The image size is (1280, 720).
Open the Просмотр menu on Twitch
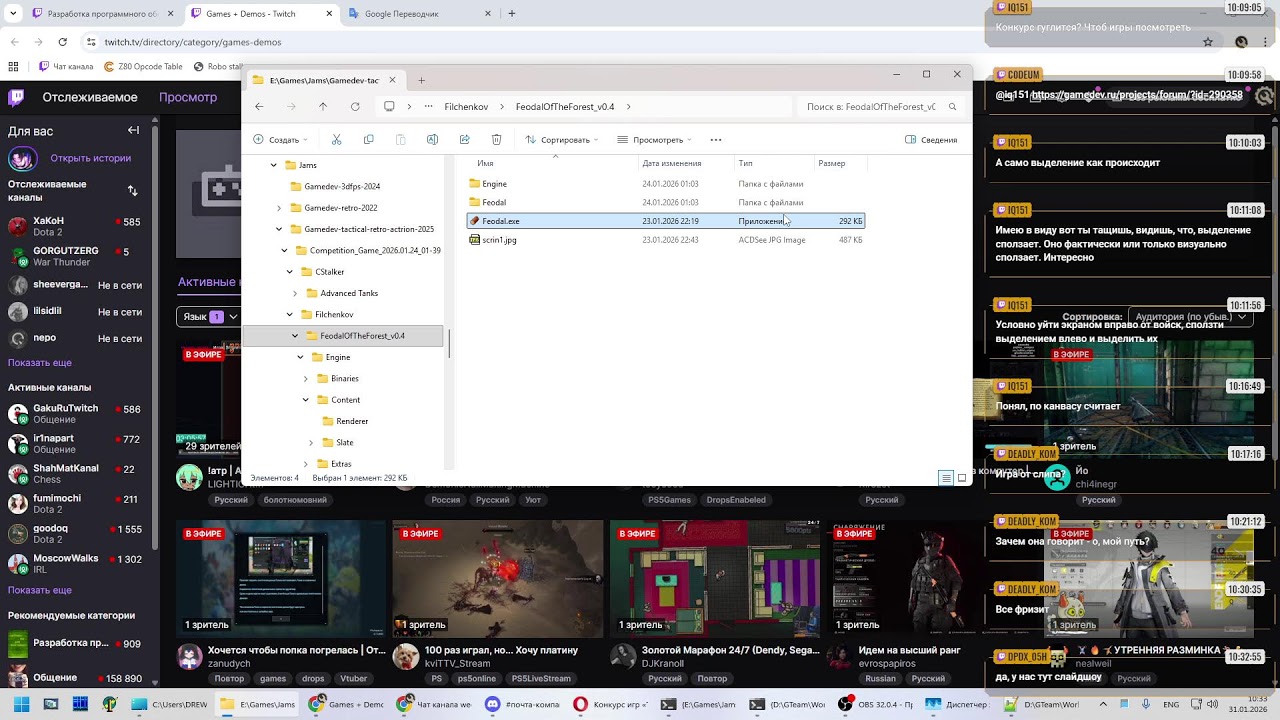tap(188, 97)
